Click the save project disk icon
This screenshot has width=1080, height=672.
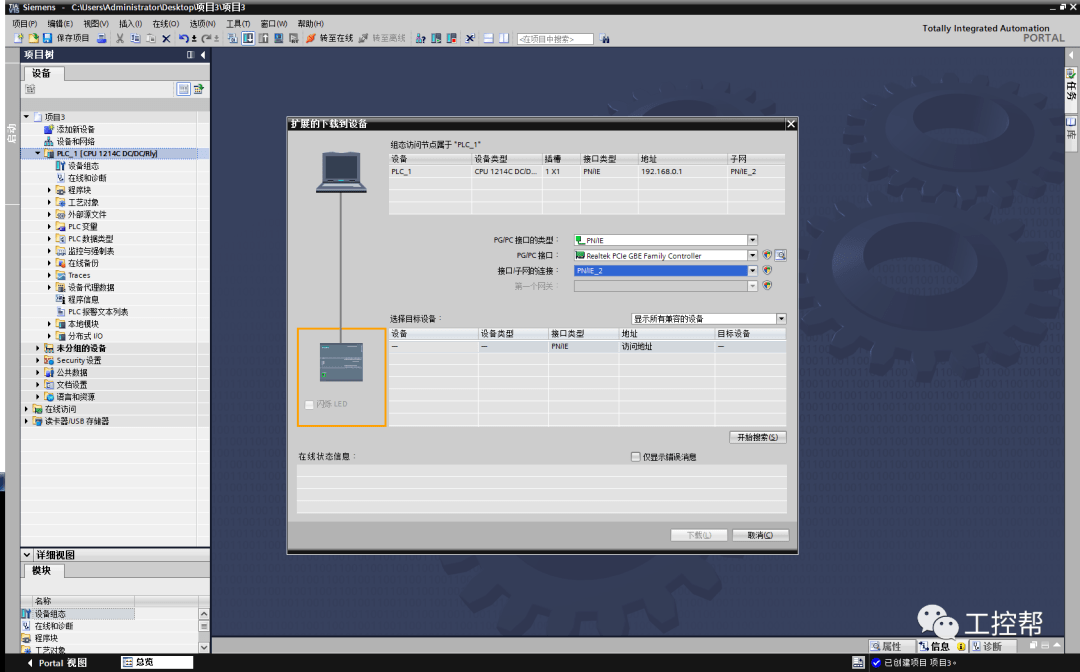(48, 39)
